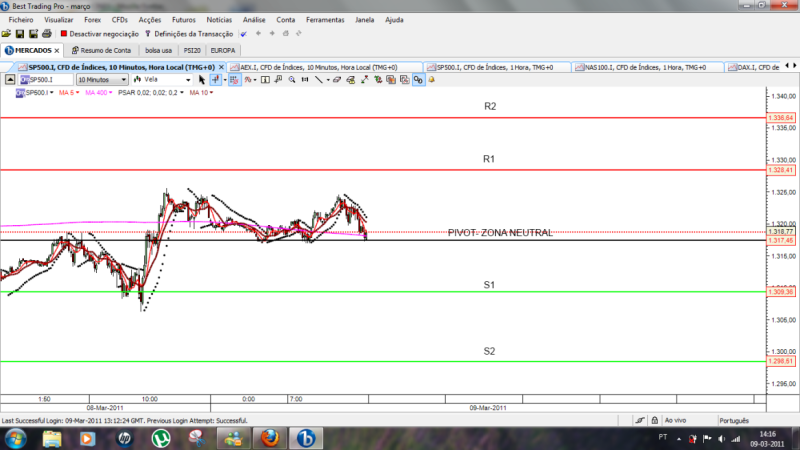Open the Ajuda menu

coord(394,20)
